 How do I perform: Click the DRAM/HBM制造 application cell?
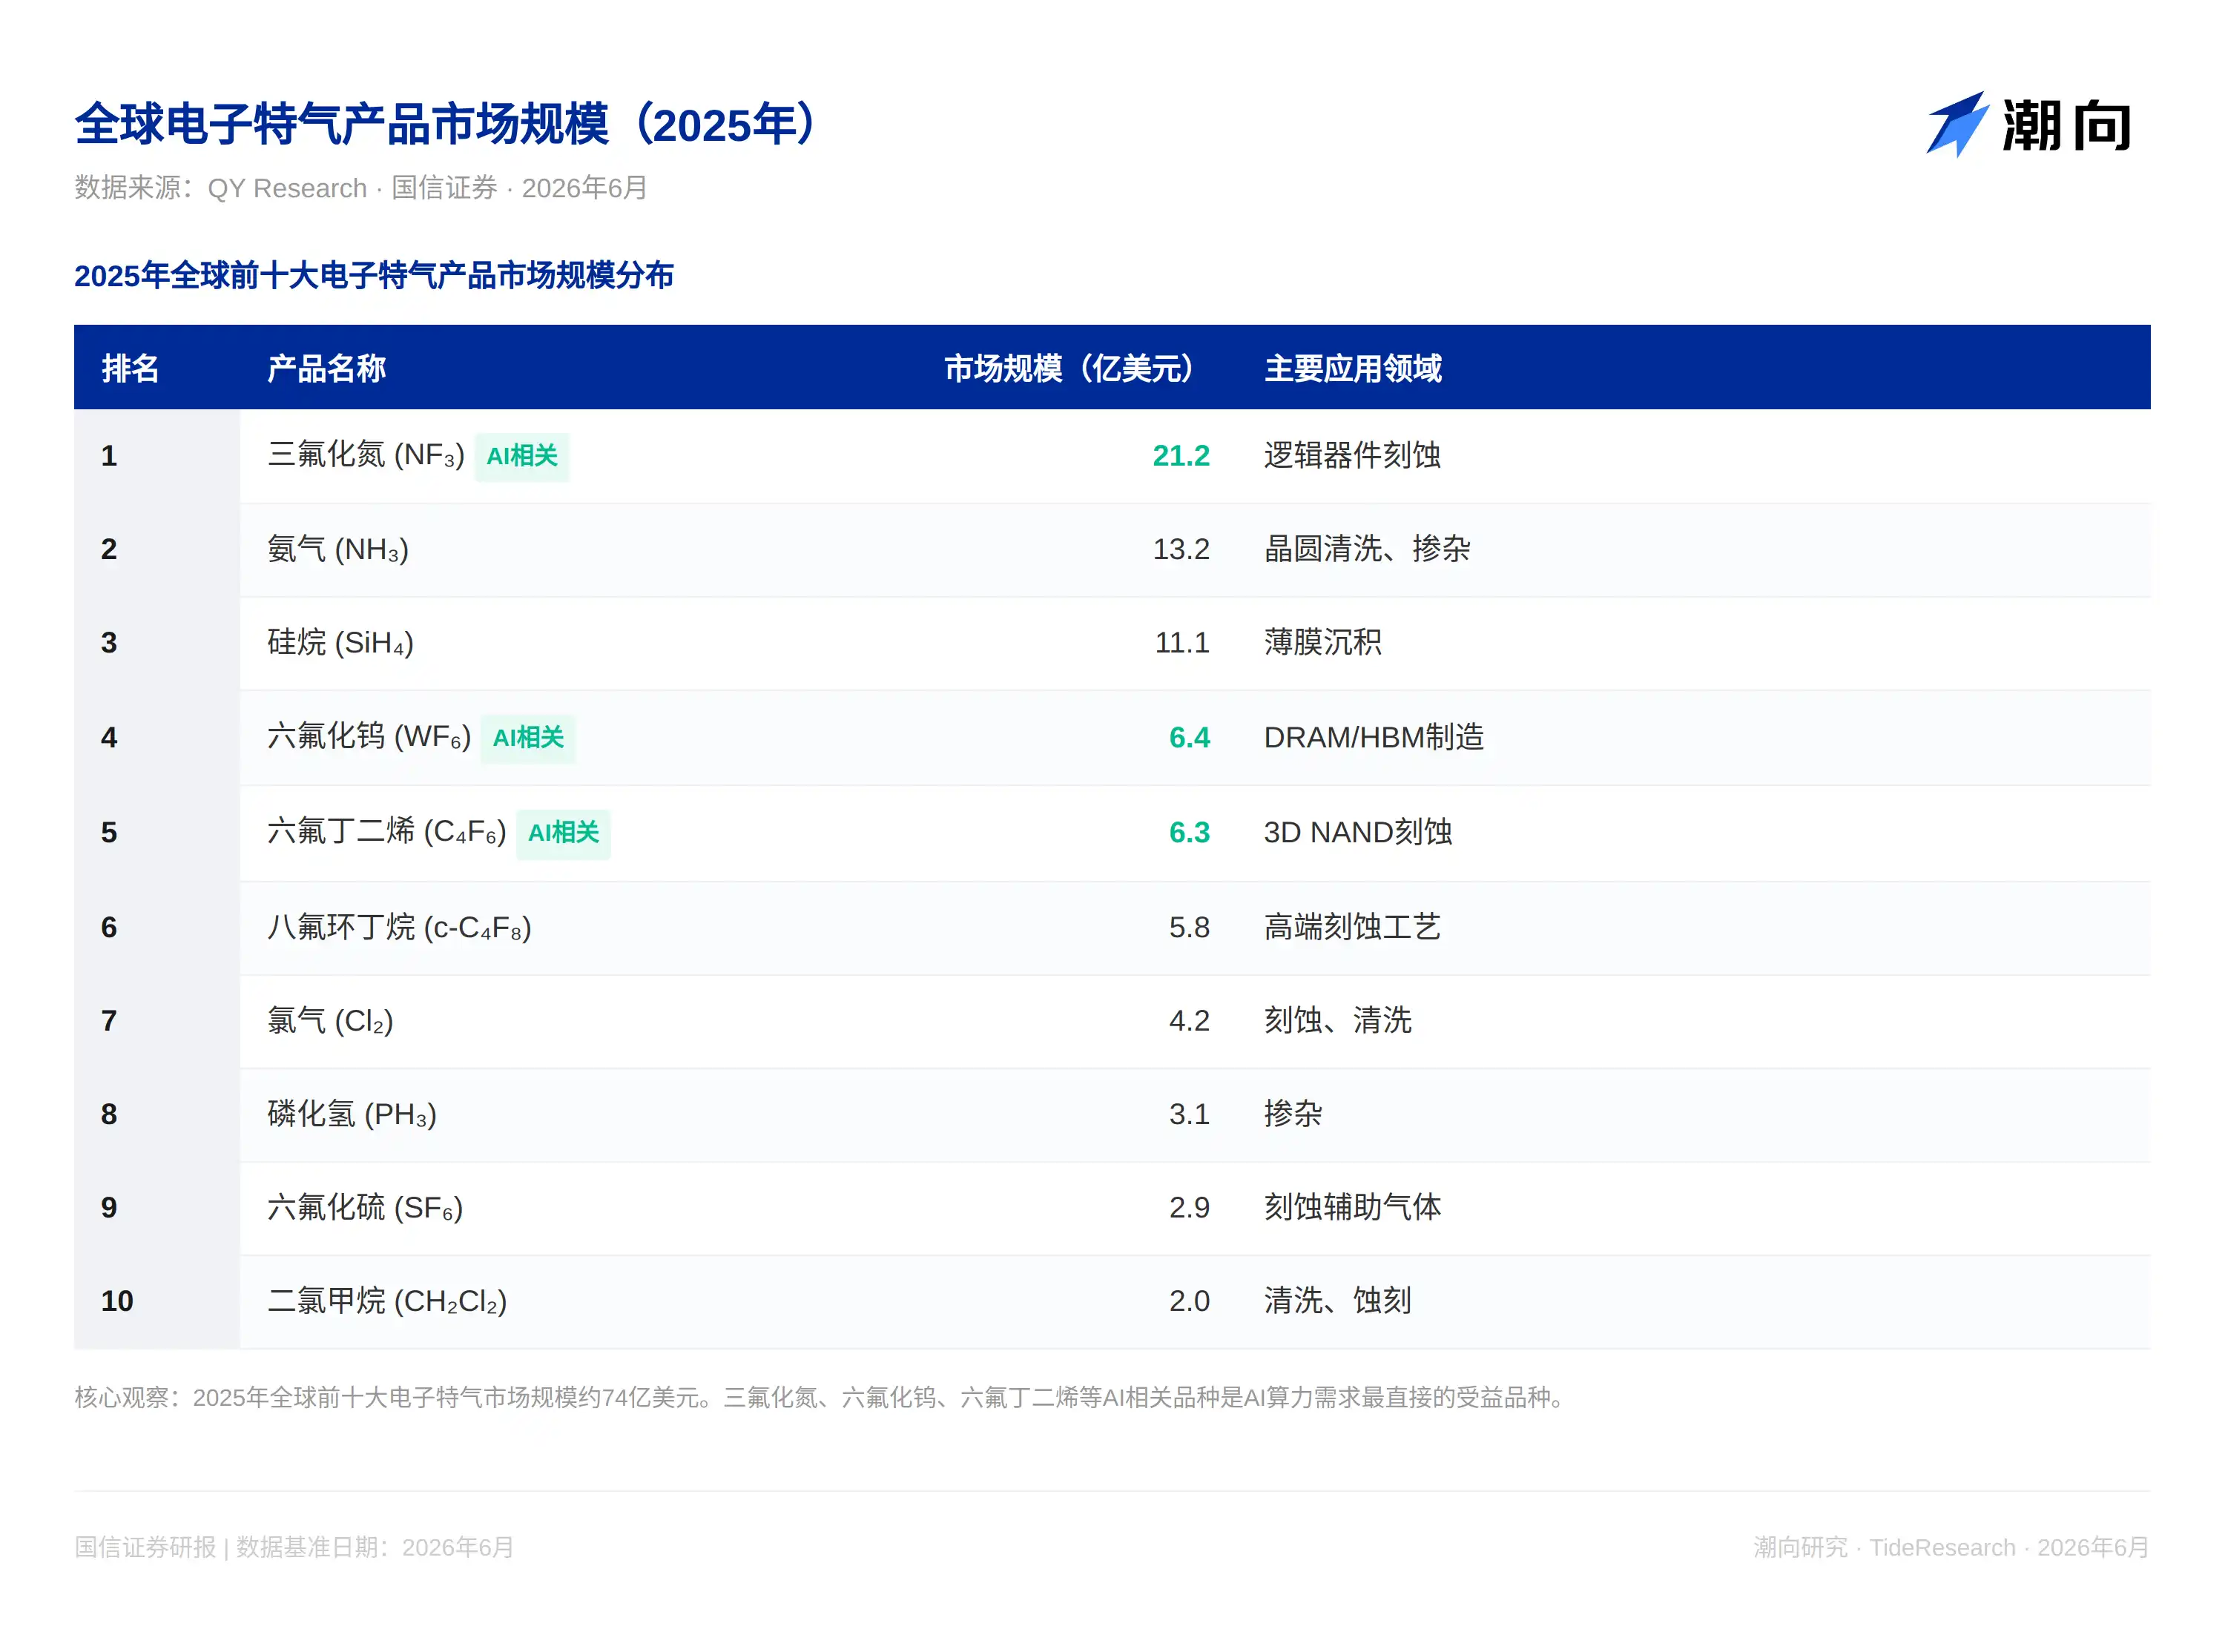point(1373,738)
